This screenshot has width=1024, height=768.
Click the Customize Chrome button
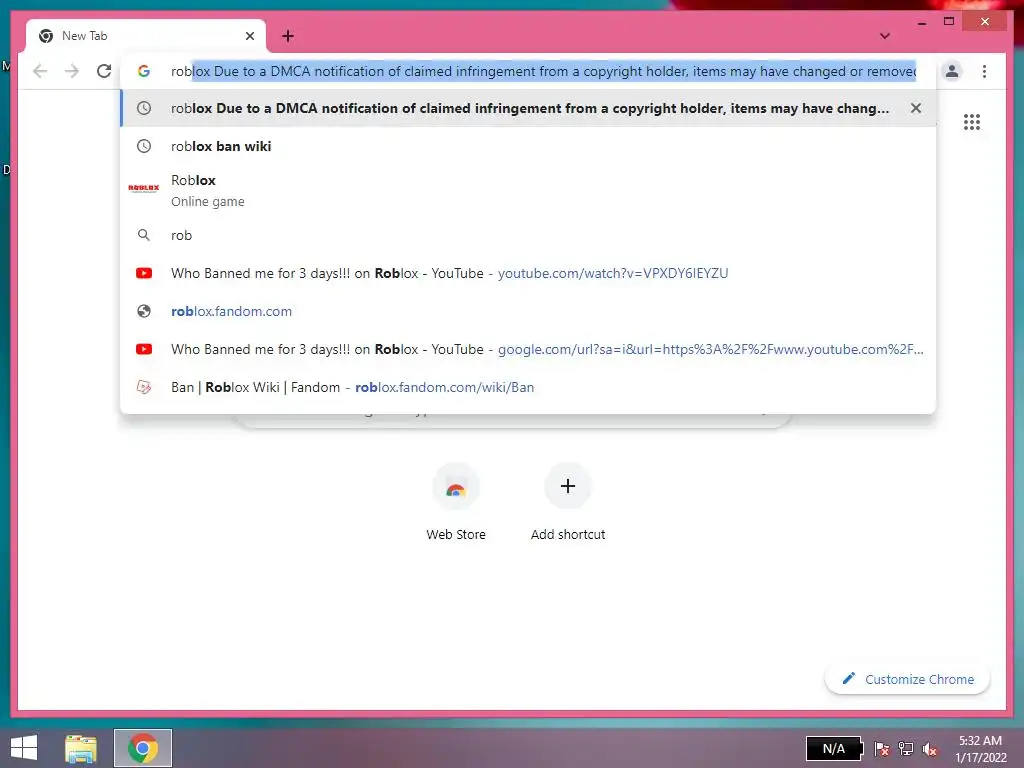coord(908,679)
